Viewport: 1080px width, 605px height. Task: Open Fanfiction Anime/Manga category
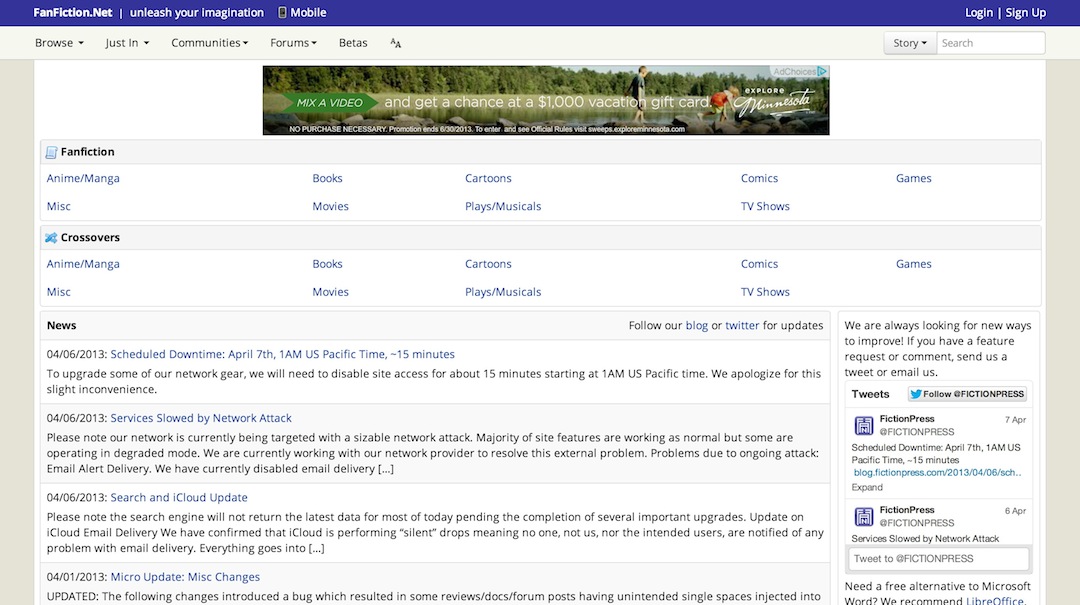(x=83, y=178)
